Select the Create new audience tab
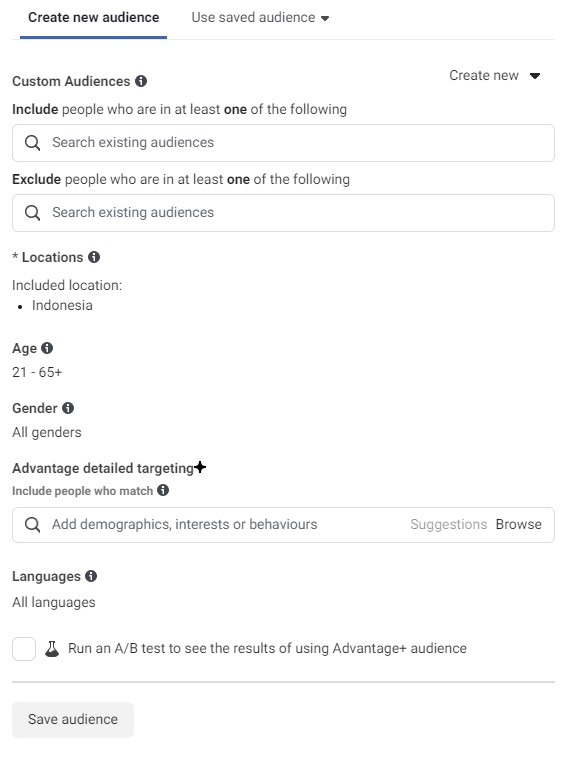This screenshot has height=757, width=564. pyautogui.click(x=94, y=17)
